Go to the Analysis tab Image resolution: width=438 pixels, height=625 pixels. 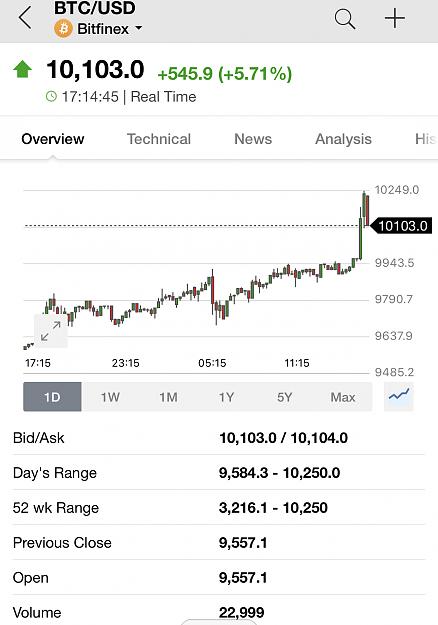(343, 139)
